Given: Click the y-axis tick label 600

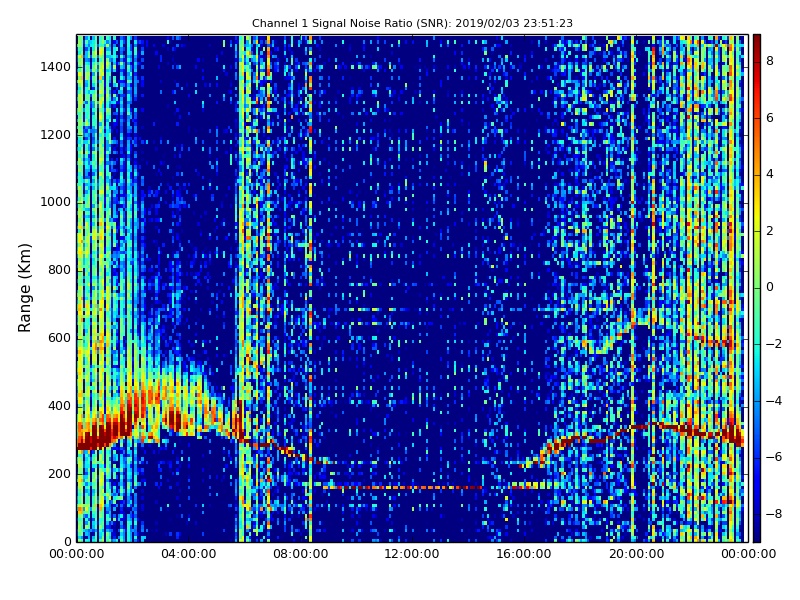Looking at the screenshot, I should click(x=59, y=338).
